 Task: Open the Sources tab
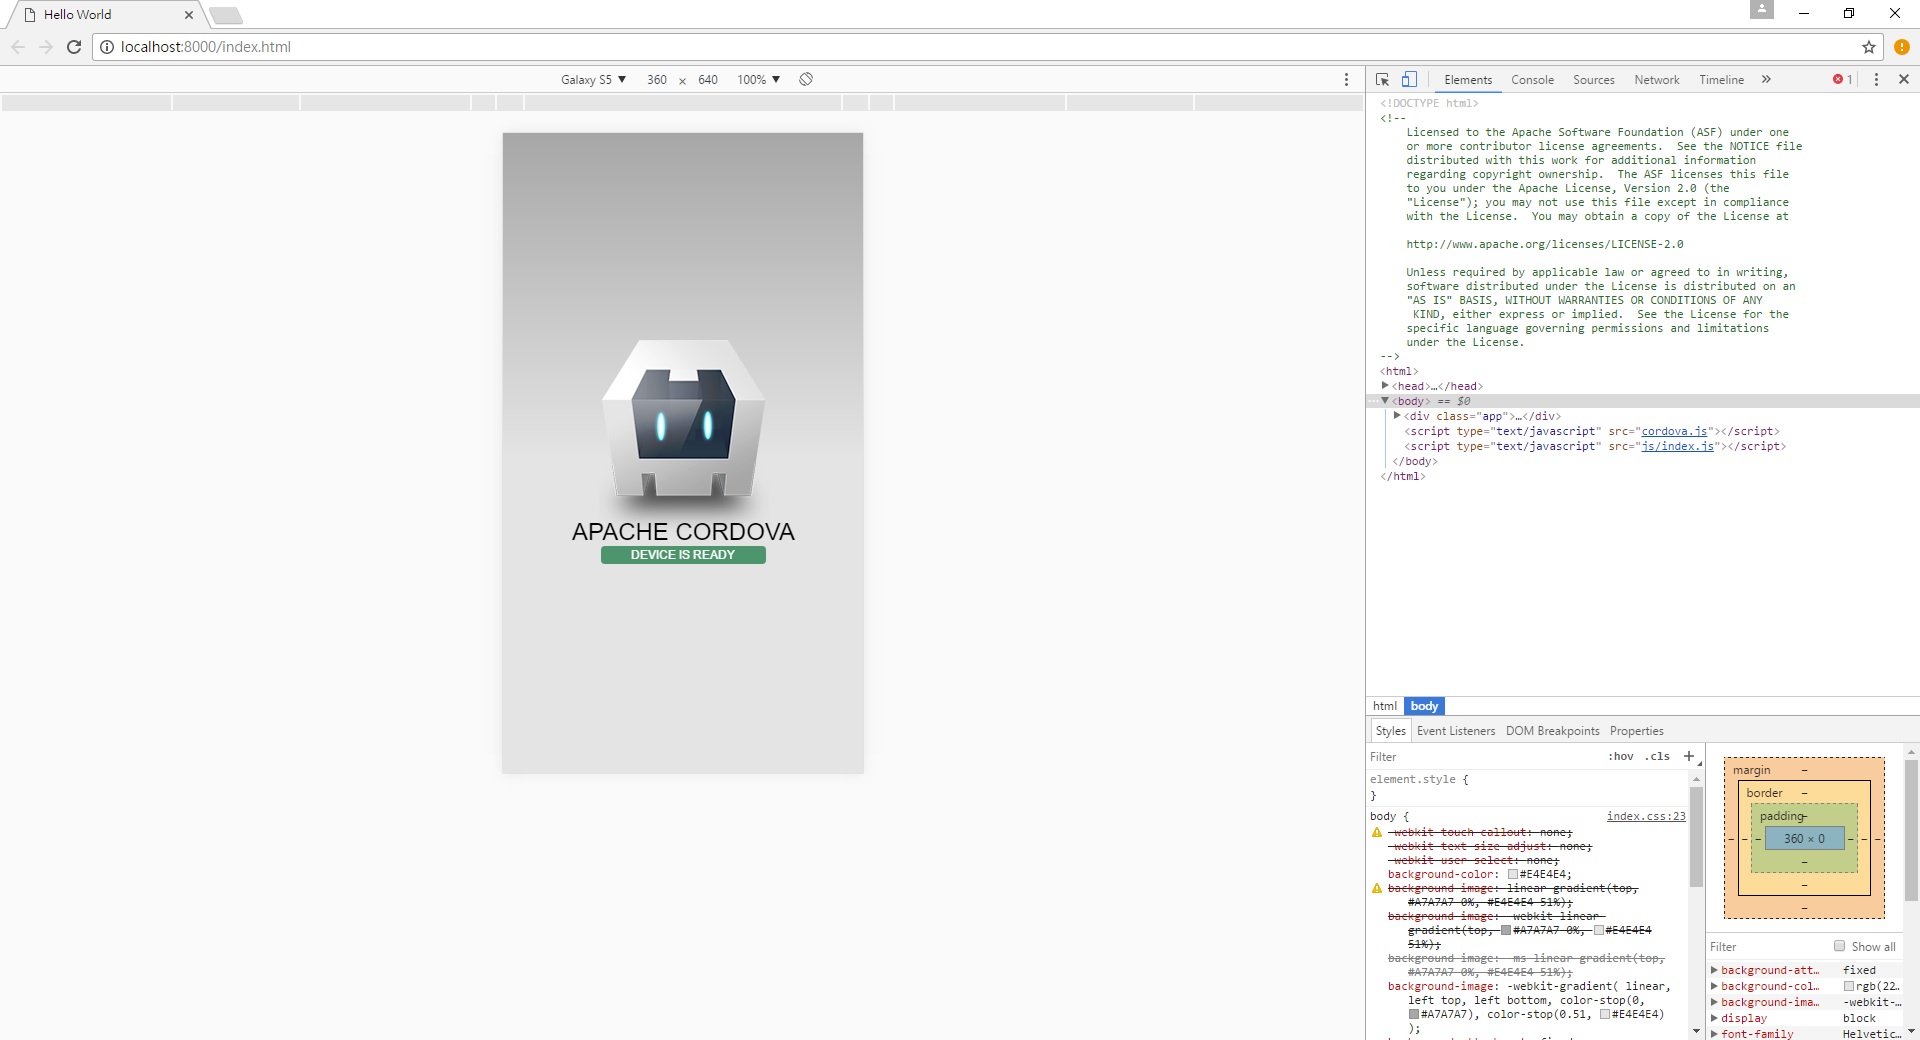tap(1593, 80)
